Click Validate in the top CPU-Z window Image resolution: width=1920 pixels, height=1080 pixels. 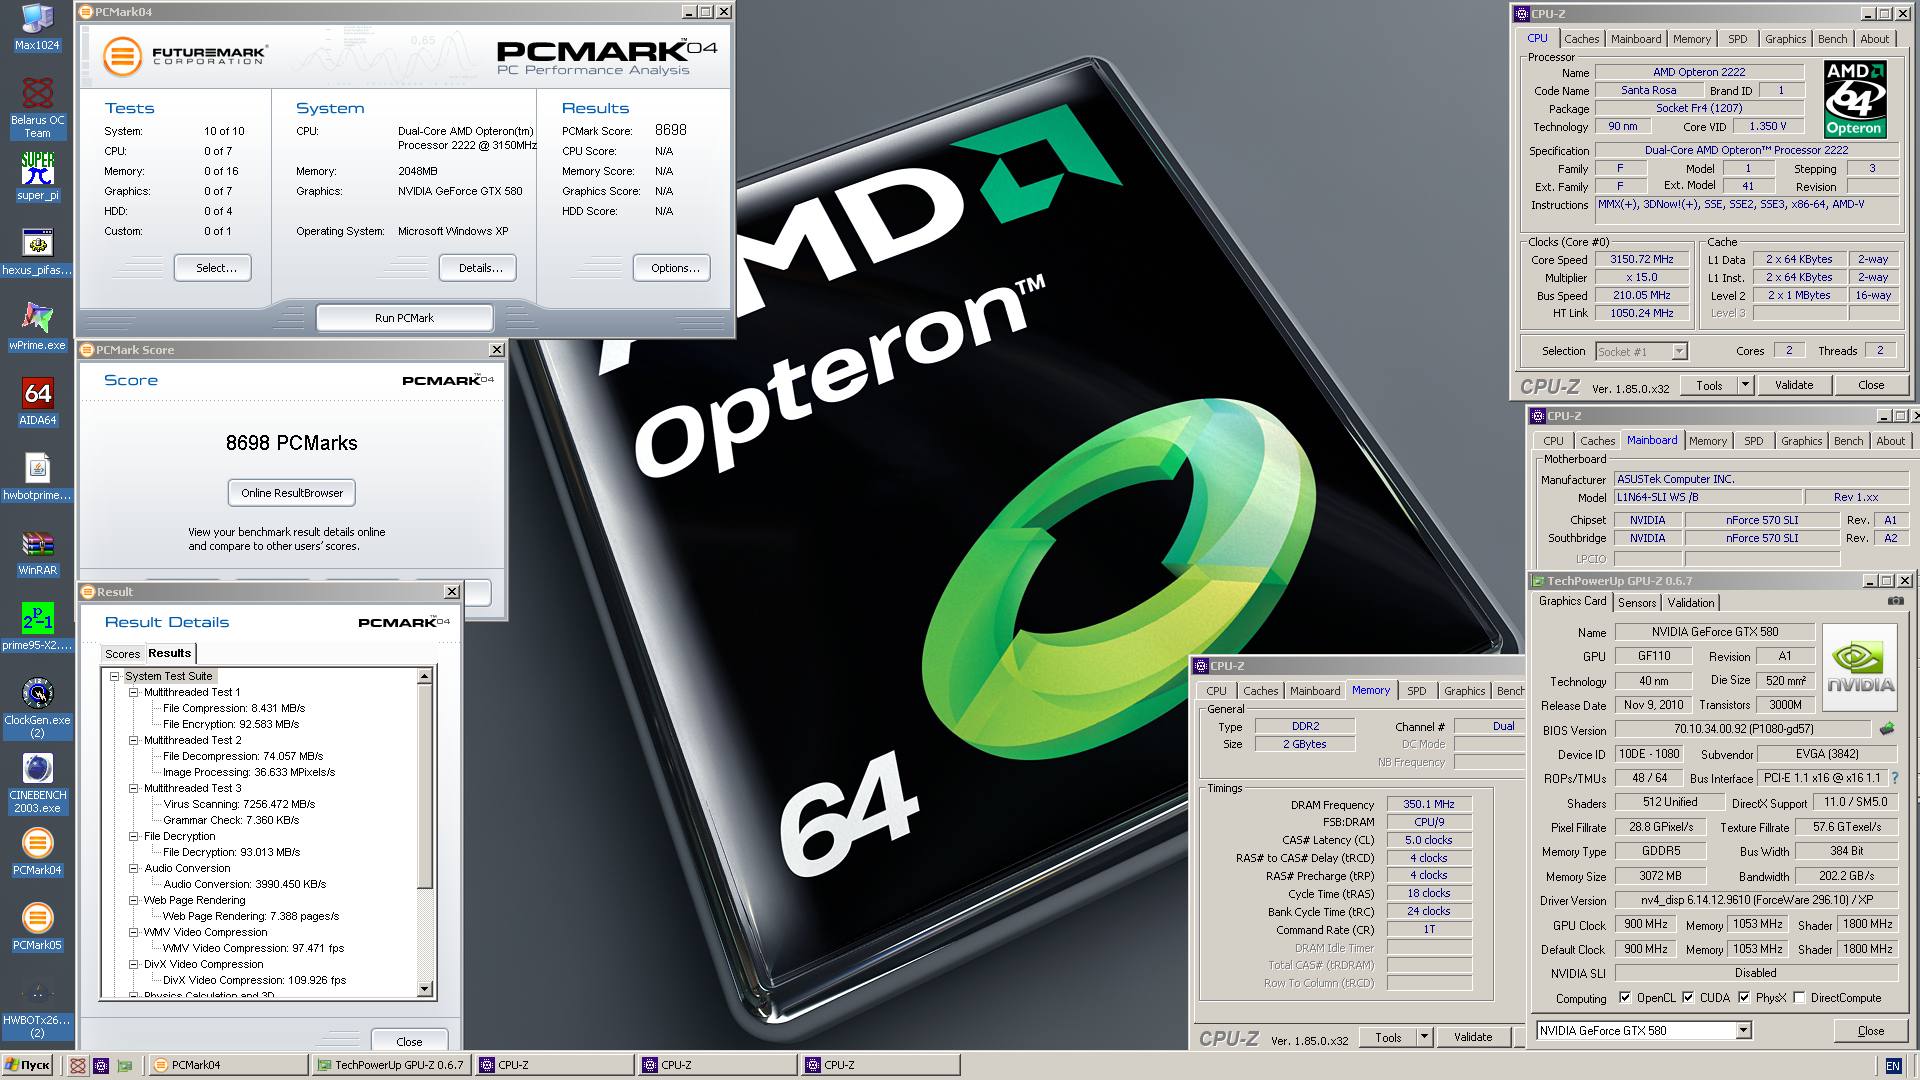click(1793, 385)
